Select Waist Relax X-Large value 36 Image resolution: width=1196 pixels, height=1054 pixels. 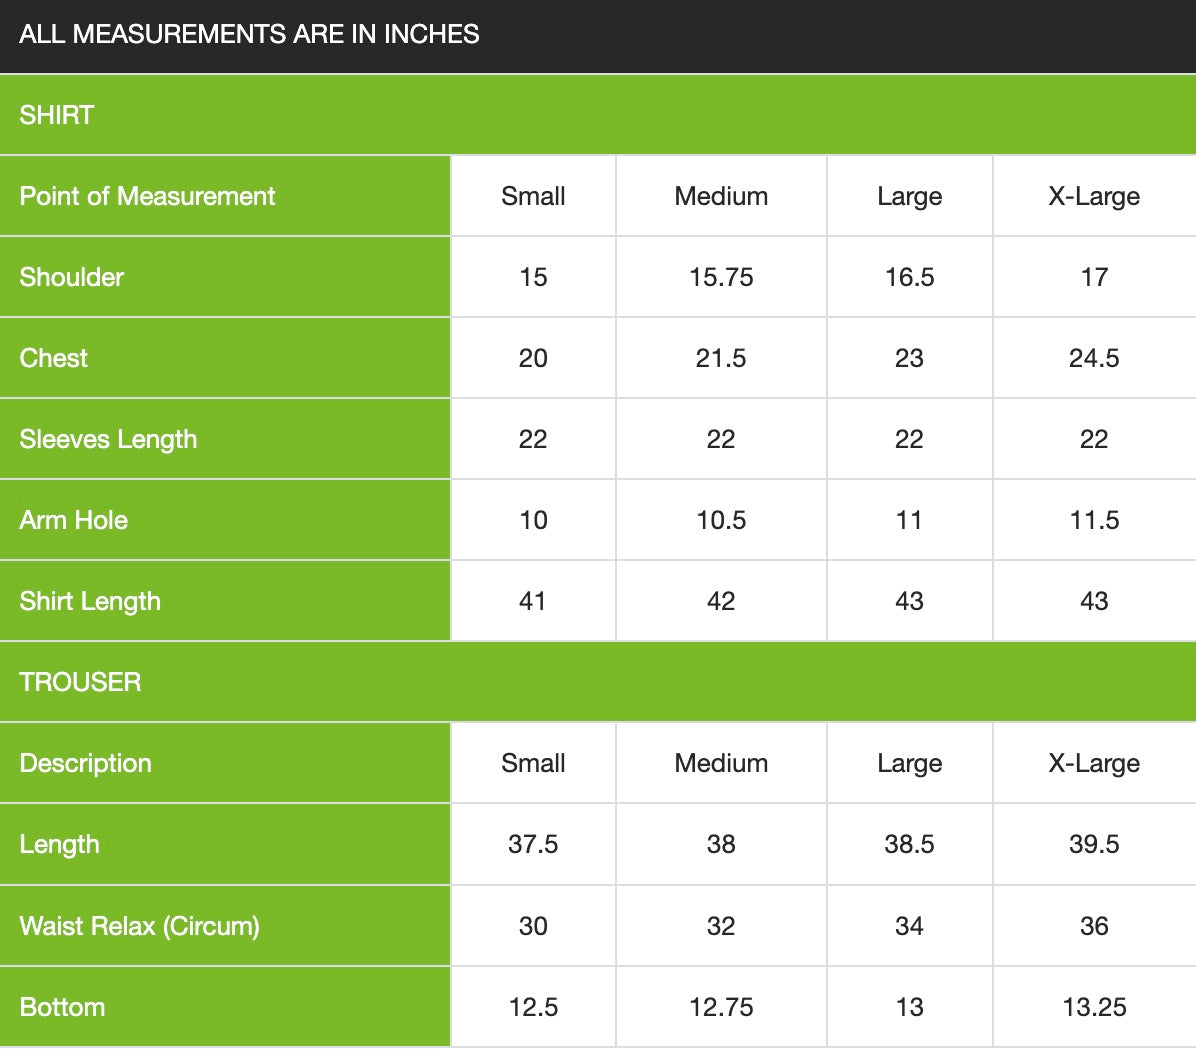pos(1094,926)
